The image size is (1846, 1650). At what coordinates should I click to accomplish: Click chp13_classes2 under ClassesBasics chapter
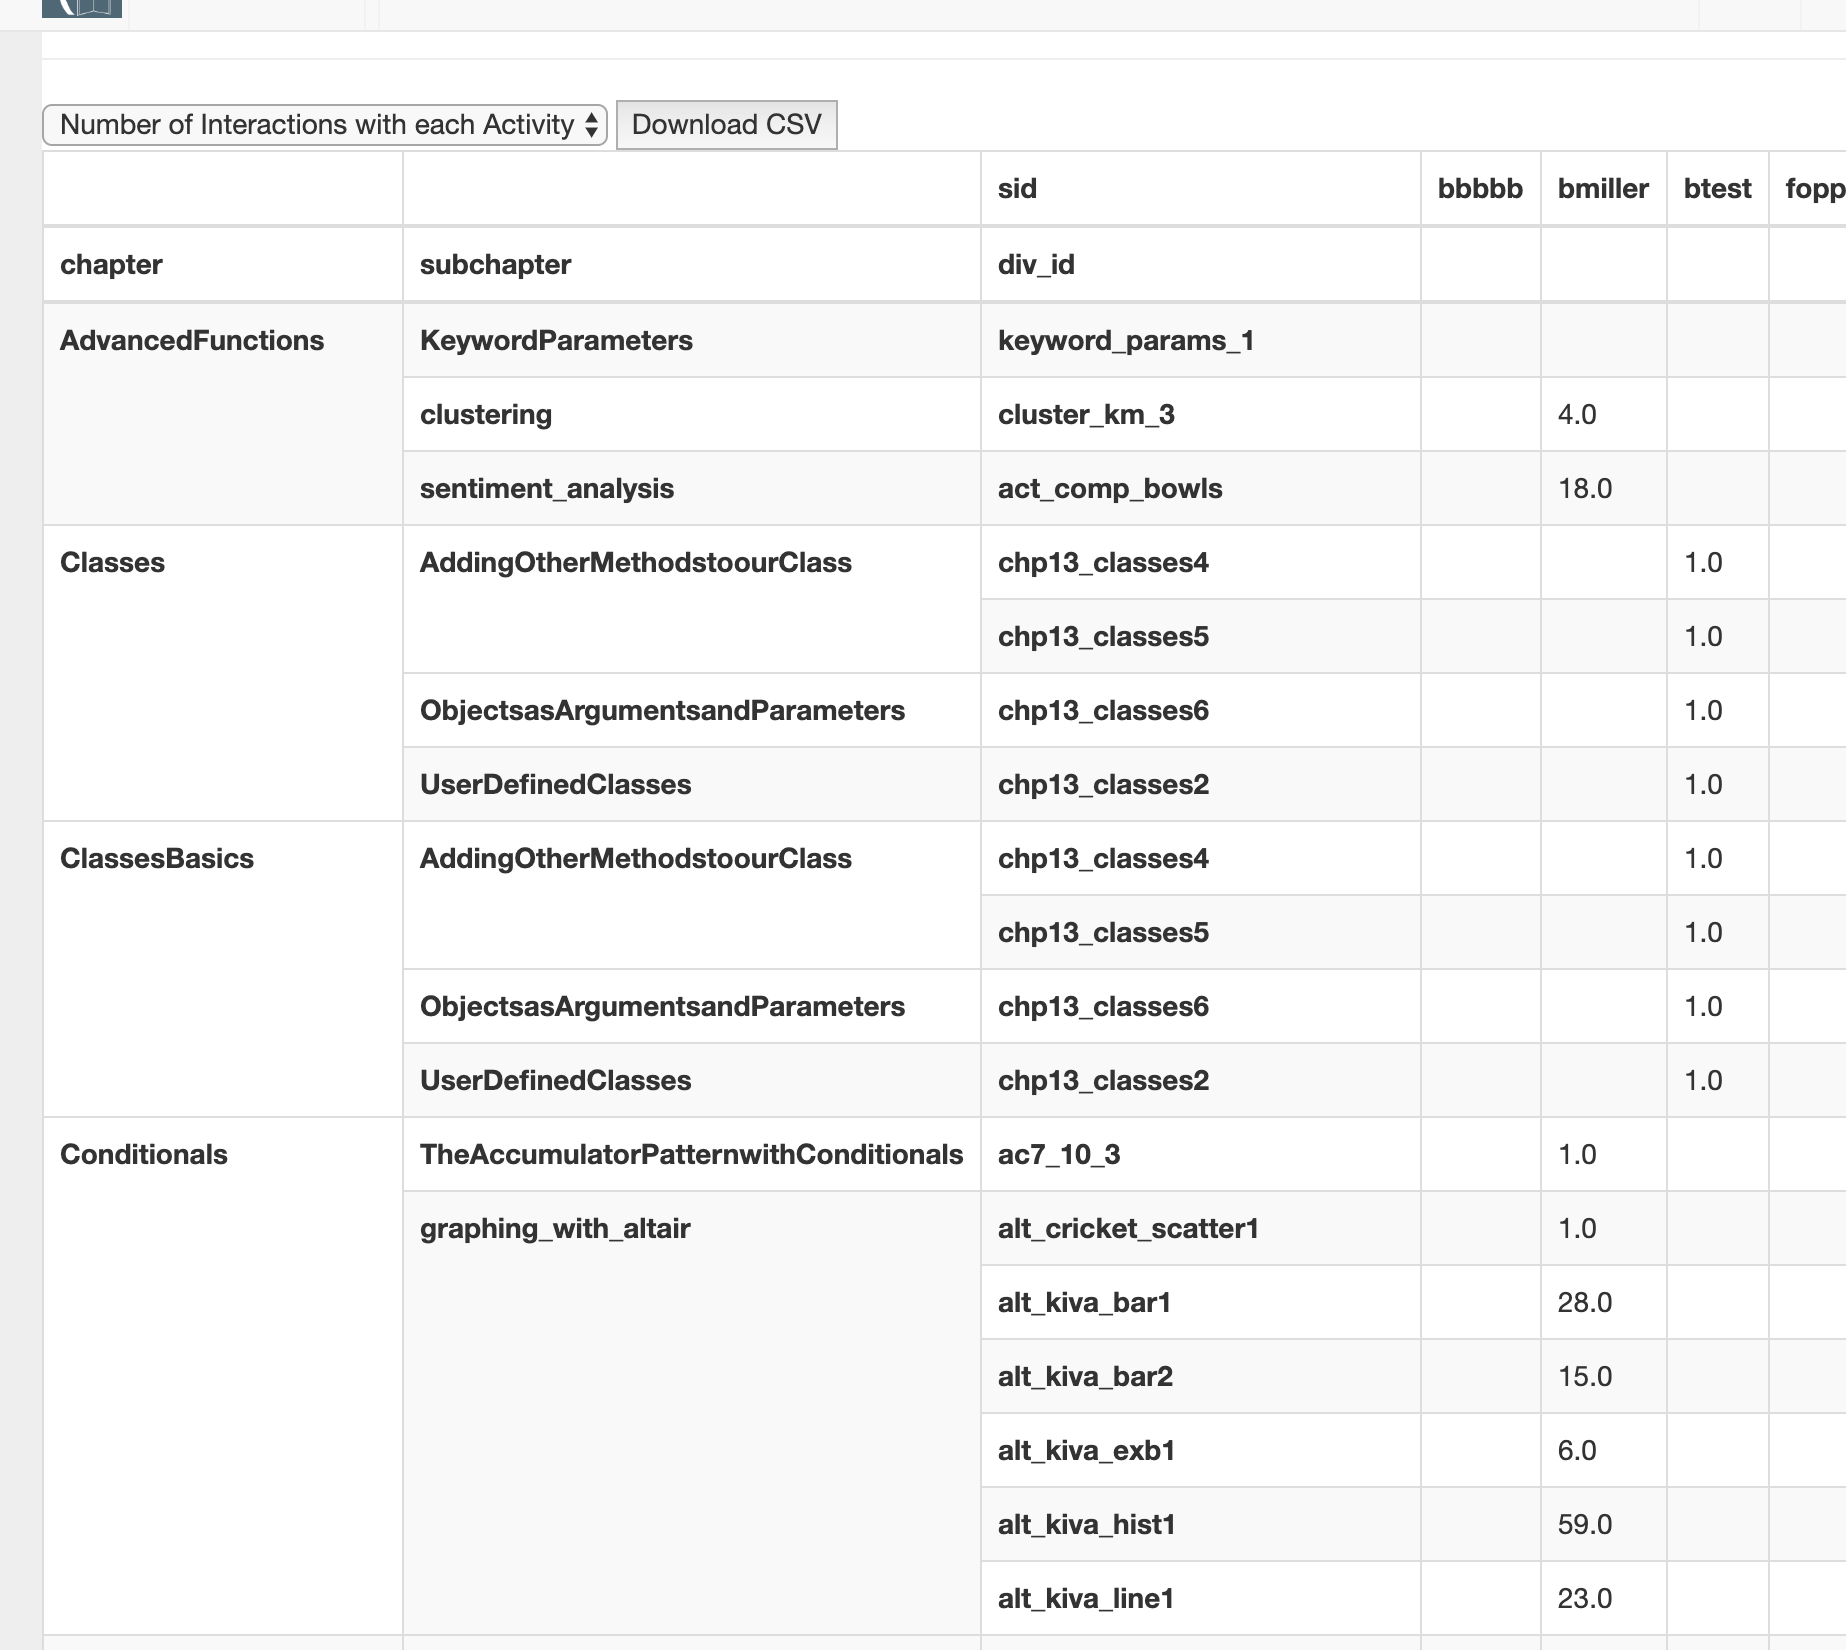click(1201, 1080)
